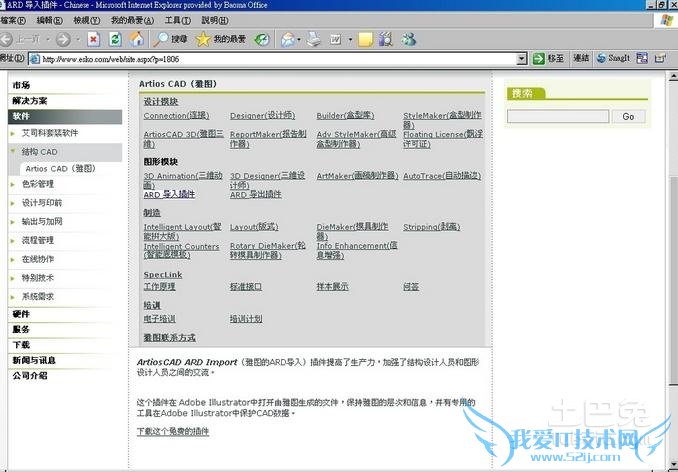Image resolution: width=678 pixels, height=472 pixels.
Task: Open dropdown arrow next to Back button
Action: tap(48, 40)
